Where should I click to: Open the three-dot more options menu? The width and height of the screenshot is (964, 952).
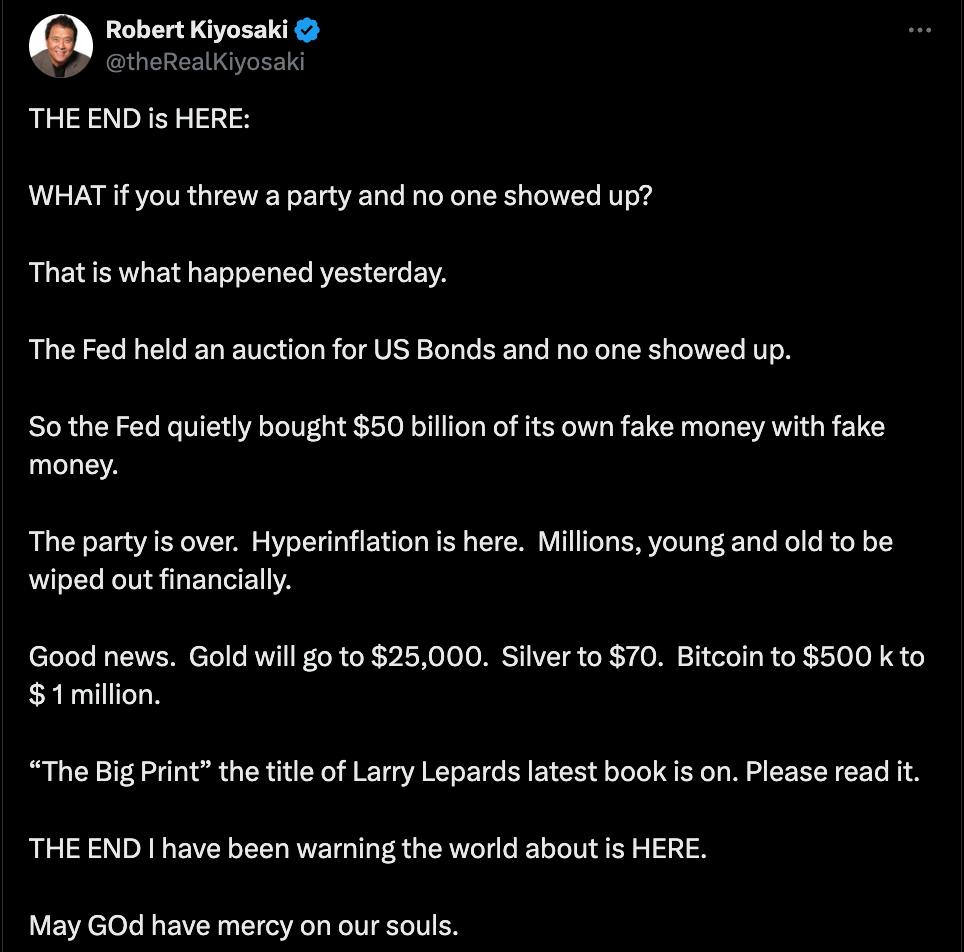919,31
